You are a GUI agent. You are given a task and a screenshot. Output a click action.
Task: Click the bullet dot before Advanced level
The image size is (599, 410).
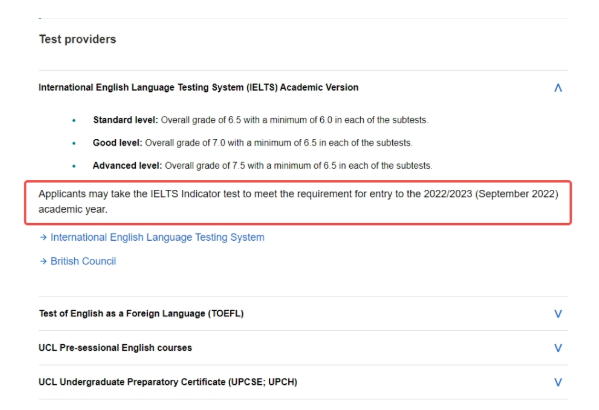click(x=74, y=166)
